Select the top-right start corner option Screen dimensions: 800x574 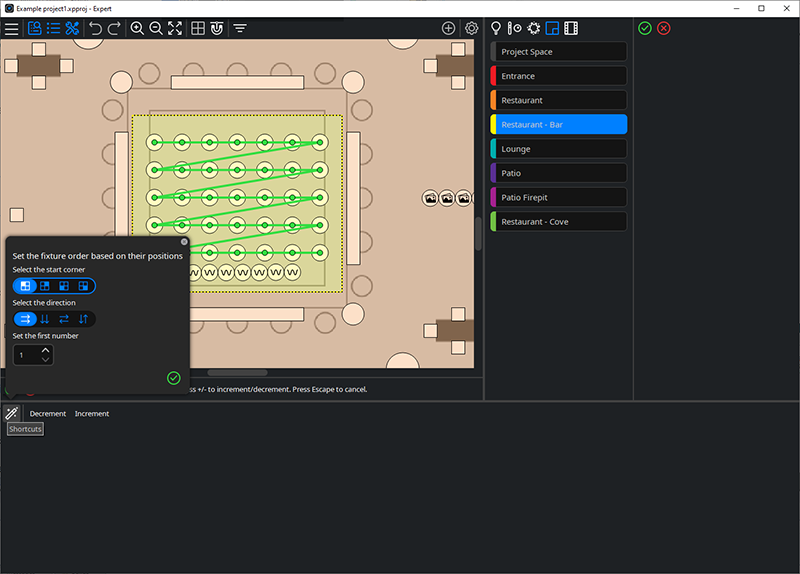tap(45, 287)
